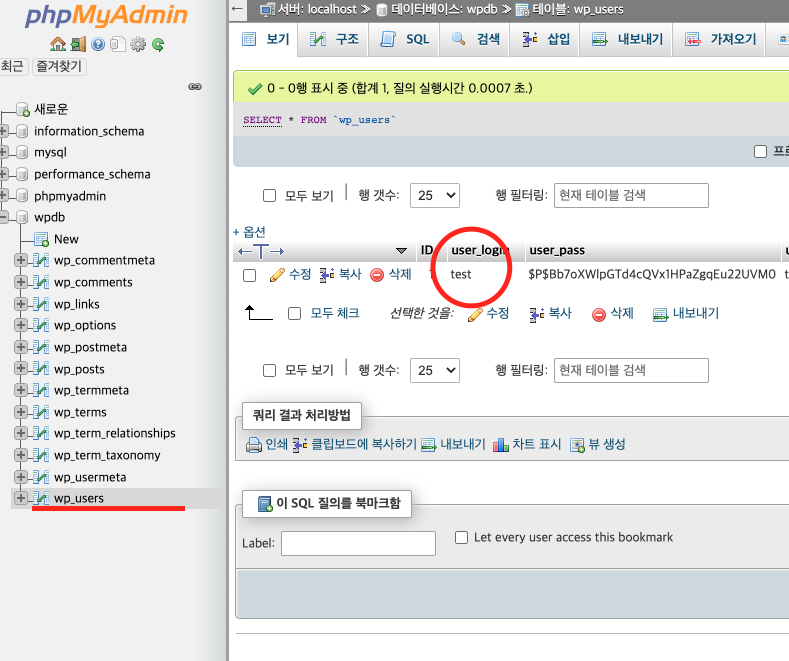Select information_schema database in tree
Image resolution: width=789 pixels, height=661 pixels.
[x=89, y=131]
